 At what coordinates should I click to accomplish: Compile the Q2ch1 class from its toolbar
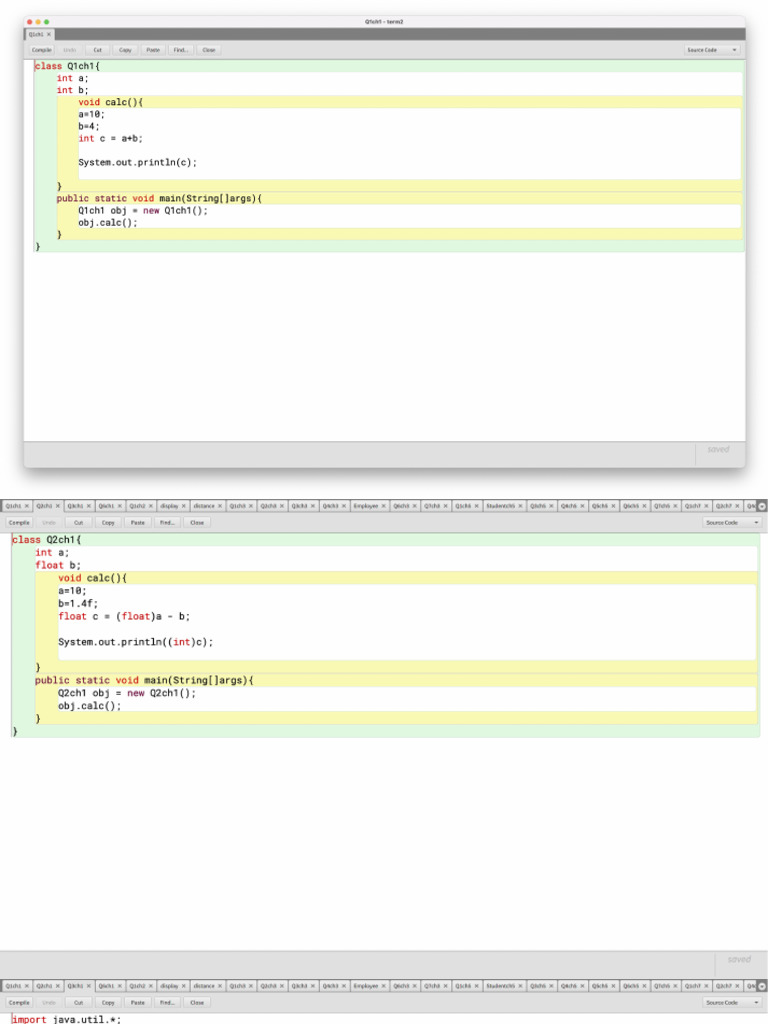[19, 522]
